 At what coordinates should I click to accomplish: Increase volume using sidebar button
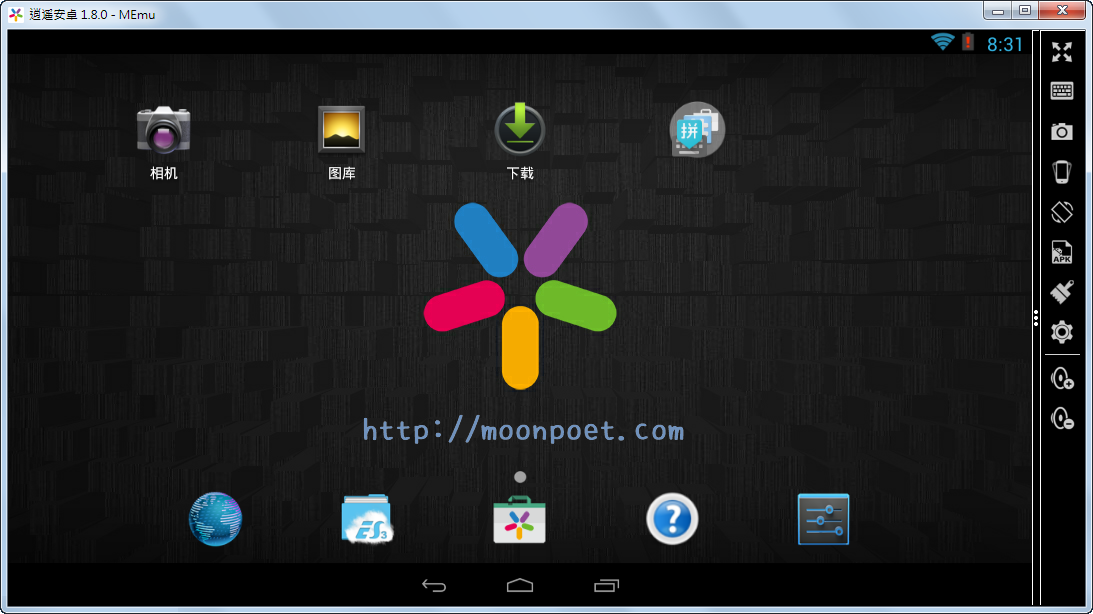click(x=1062, y=379)
